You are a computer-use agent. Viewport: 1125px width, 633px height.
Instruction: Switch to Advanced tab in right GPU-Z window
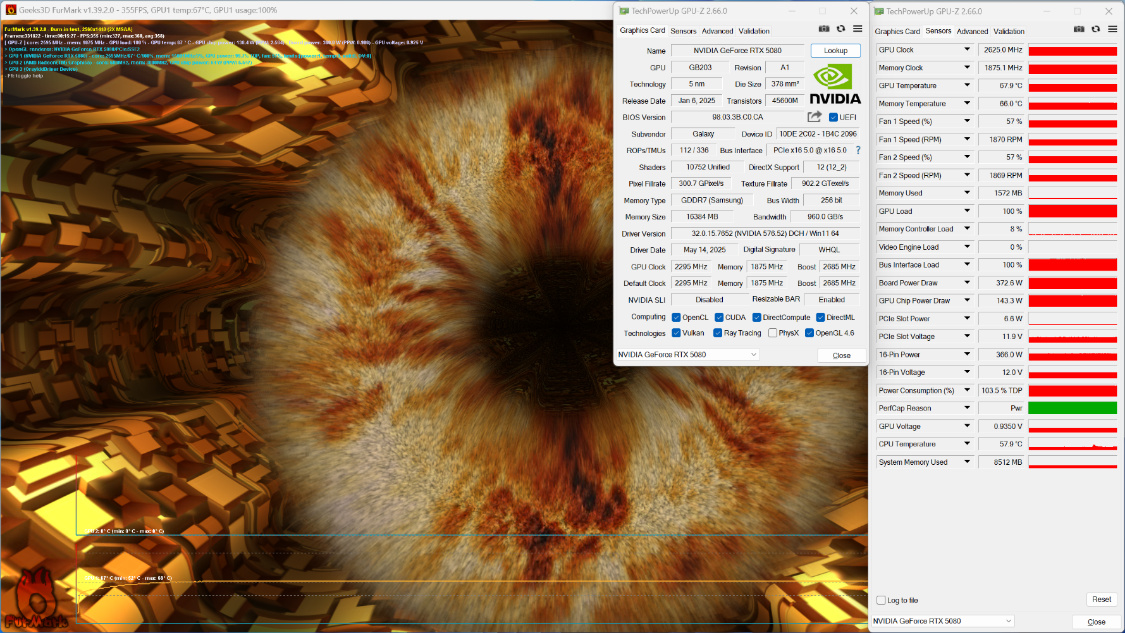pos(972,31)
